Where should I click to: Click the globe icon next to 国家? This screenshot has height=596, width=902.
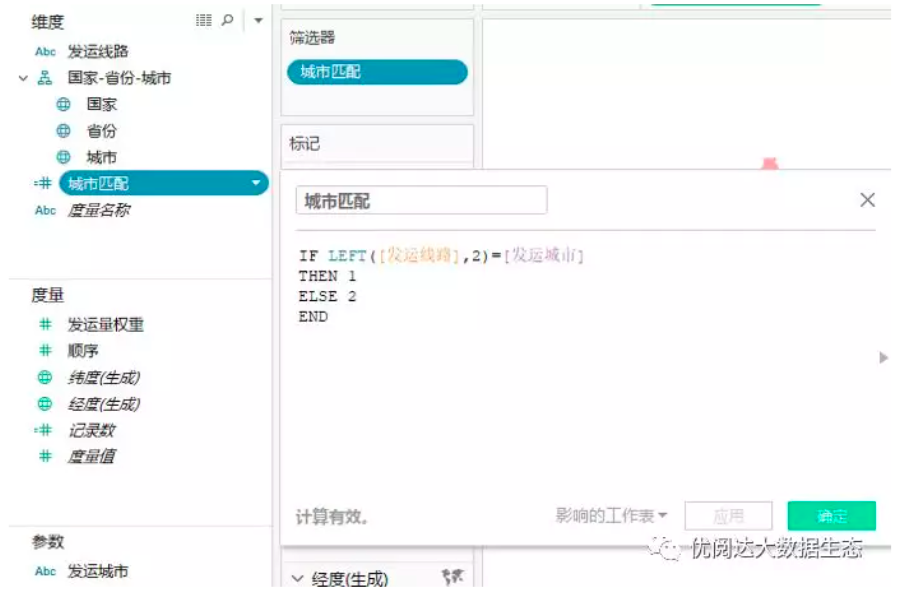[x=63, y=105]
